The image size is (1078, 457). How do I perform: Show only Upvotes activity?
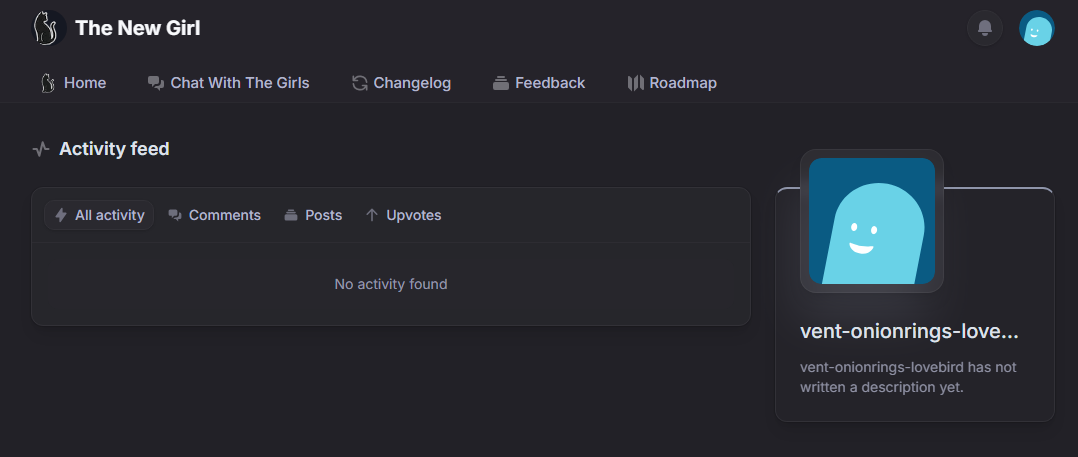click(x=413, y=215)
